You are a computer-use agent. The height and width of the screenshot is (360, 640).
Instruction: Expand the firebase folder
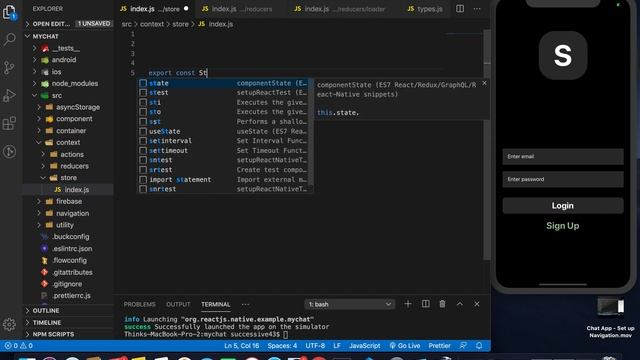tap(68, 202)
